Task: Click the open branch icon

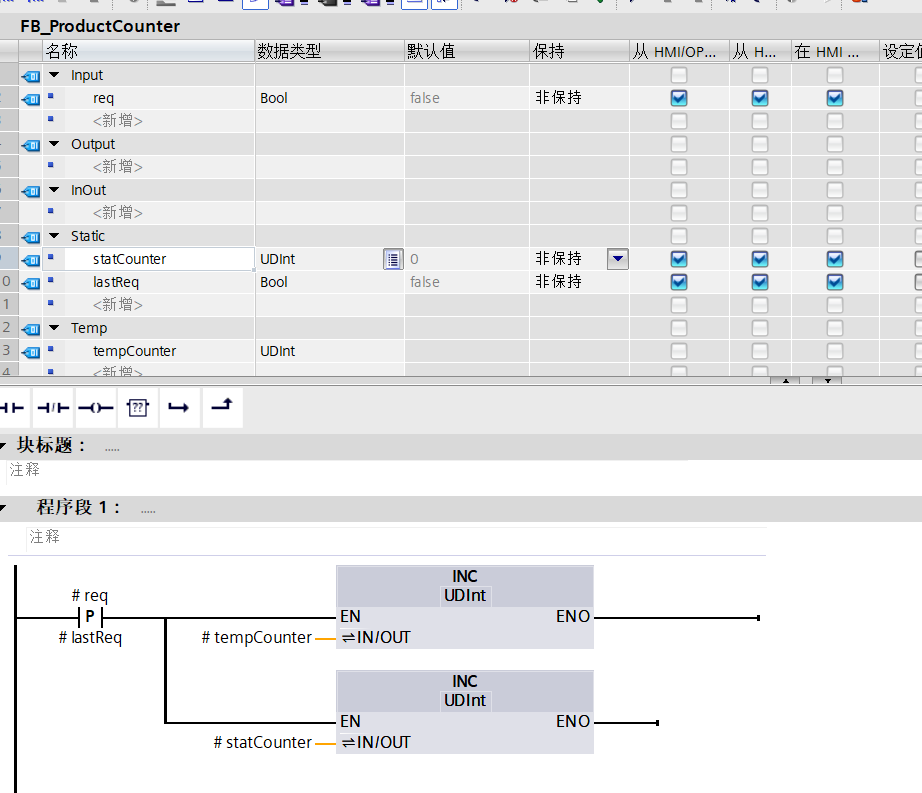Action: (179, 408)
